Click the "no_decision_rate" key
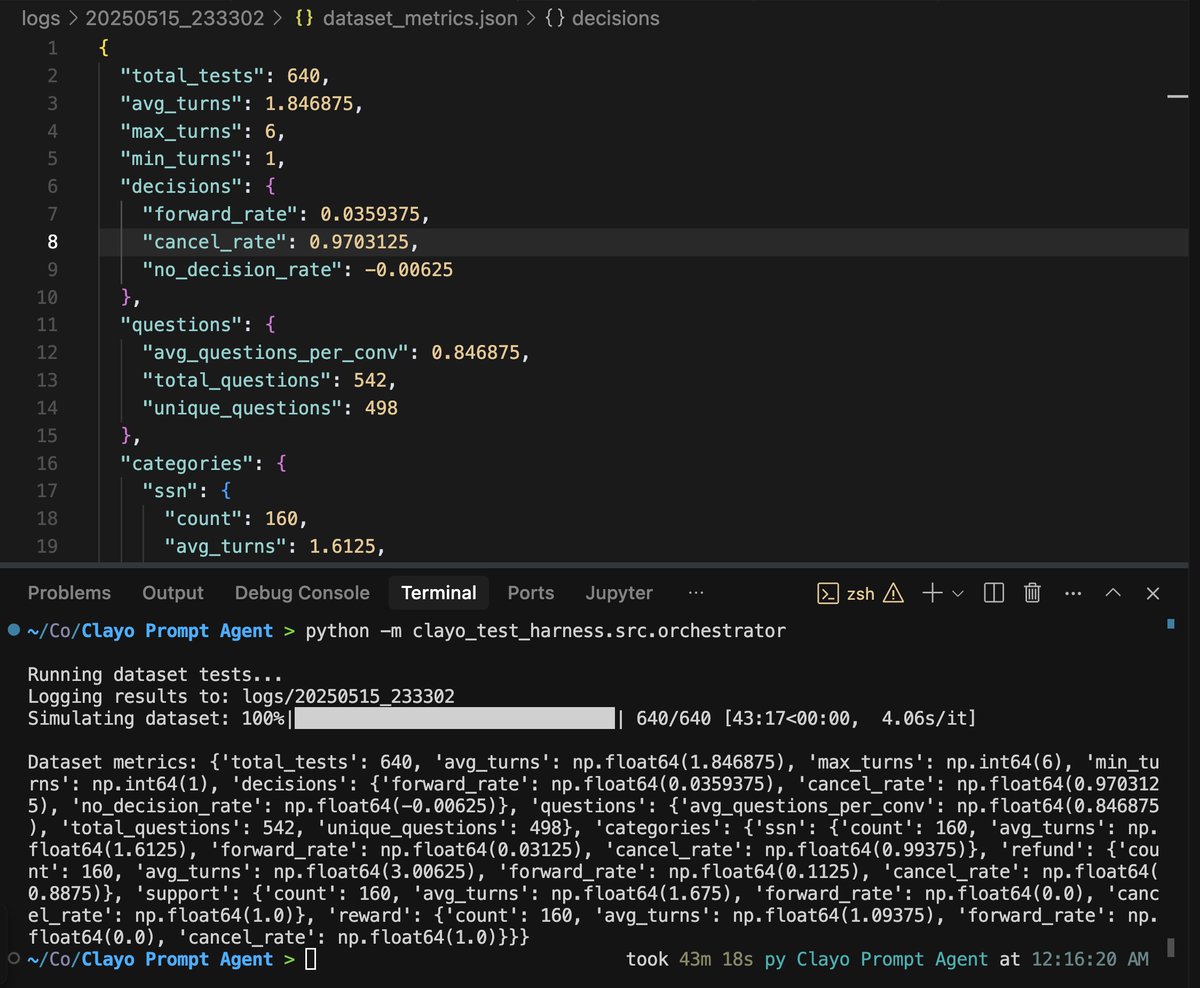Screen dimensions: 1200x988 point(243,270)
